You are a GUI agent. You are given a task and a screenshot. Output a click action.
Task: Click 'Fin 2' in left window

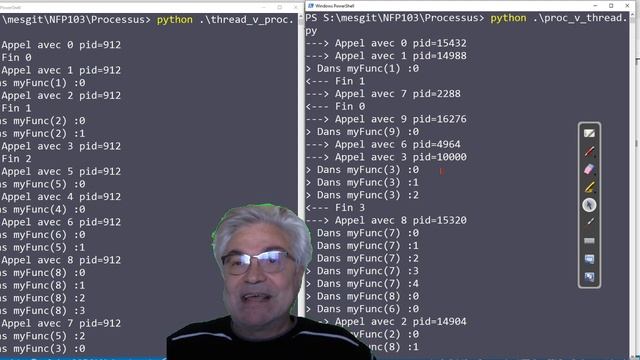coord(16,159)
